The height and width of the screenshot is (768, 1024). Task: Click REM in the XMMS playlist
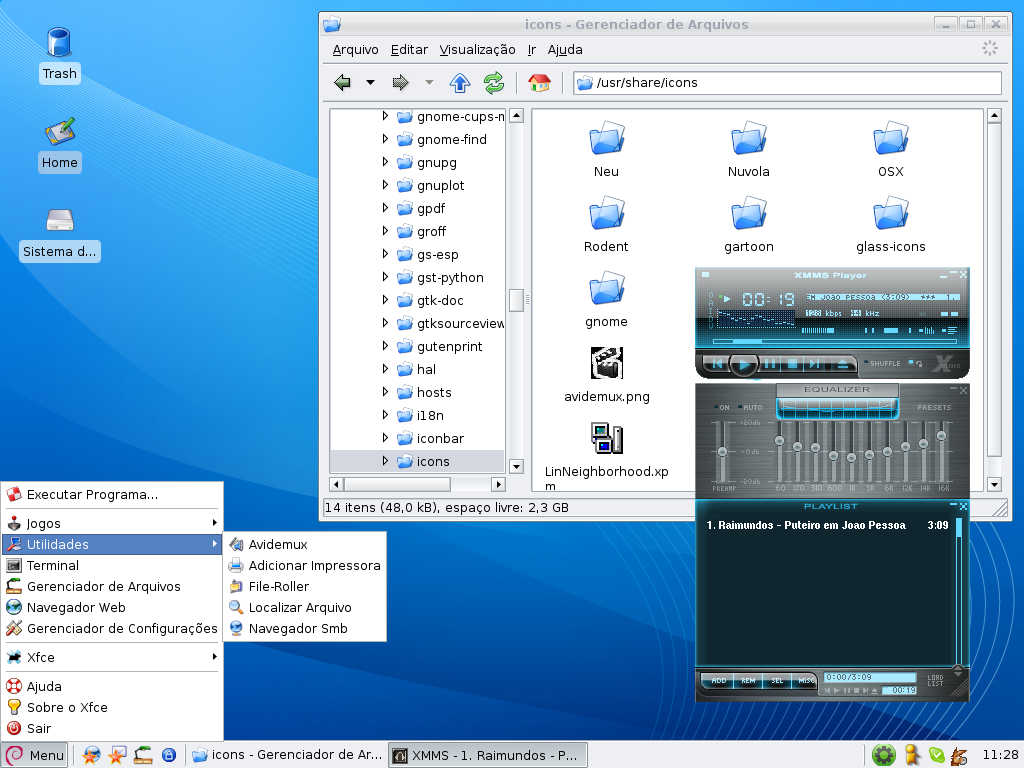click(x=748, y=680)
